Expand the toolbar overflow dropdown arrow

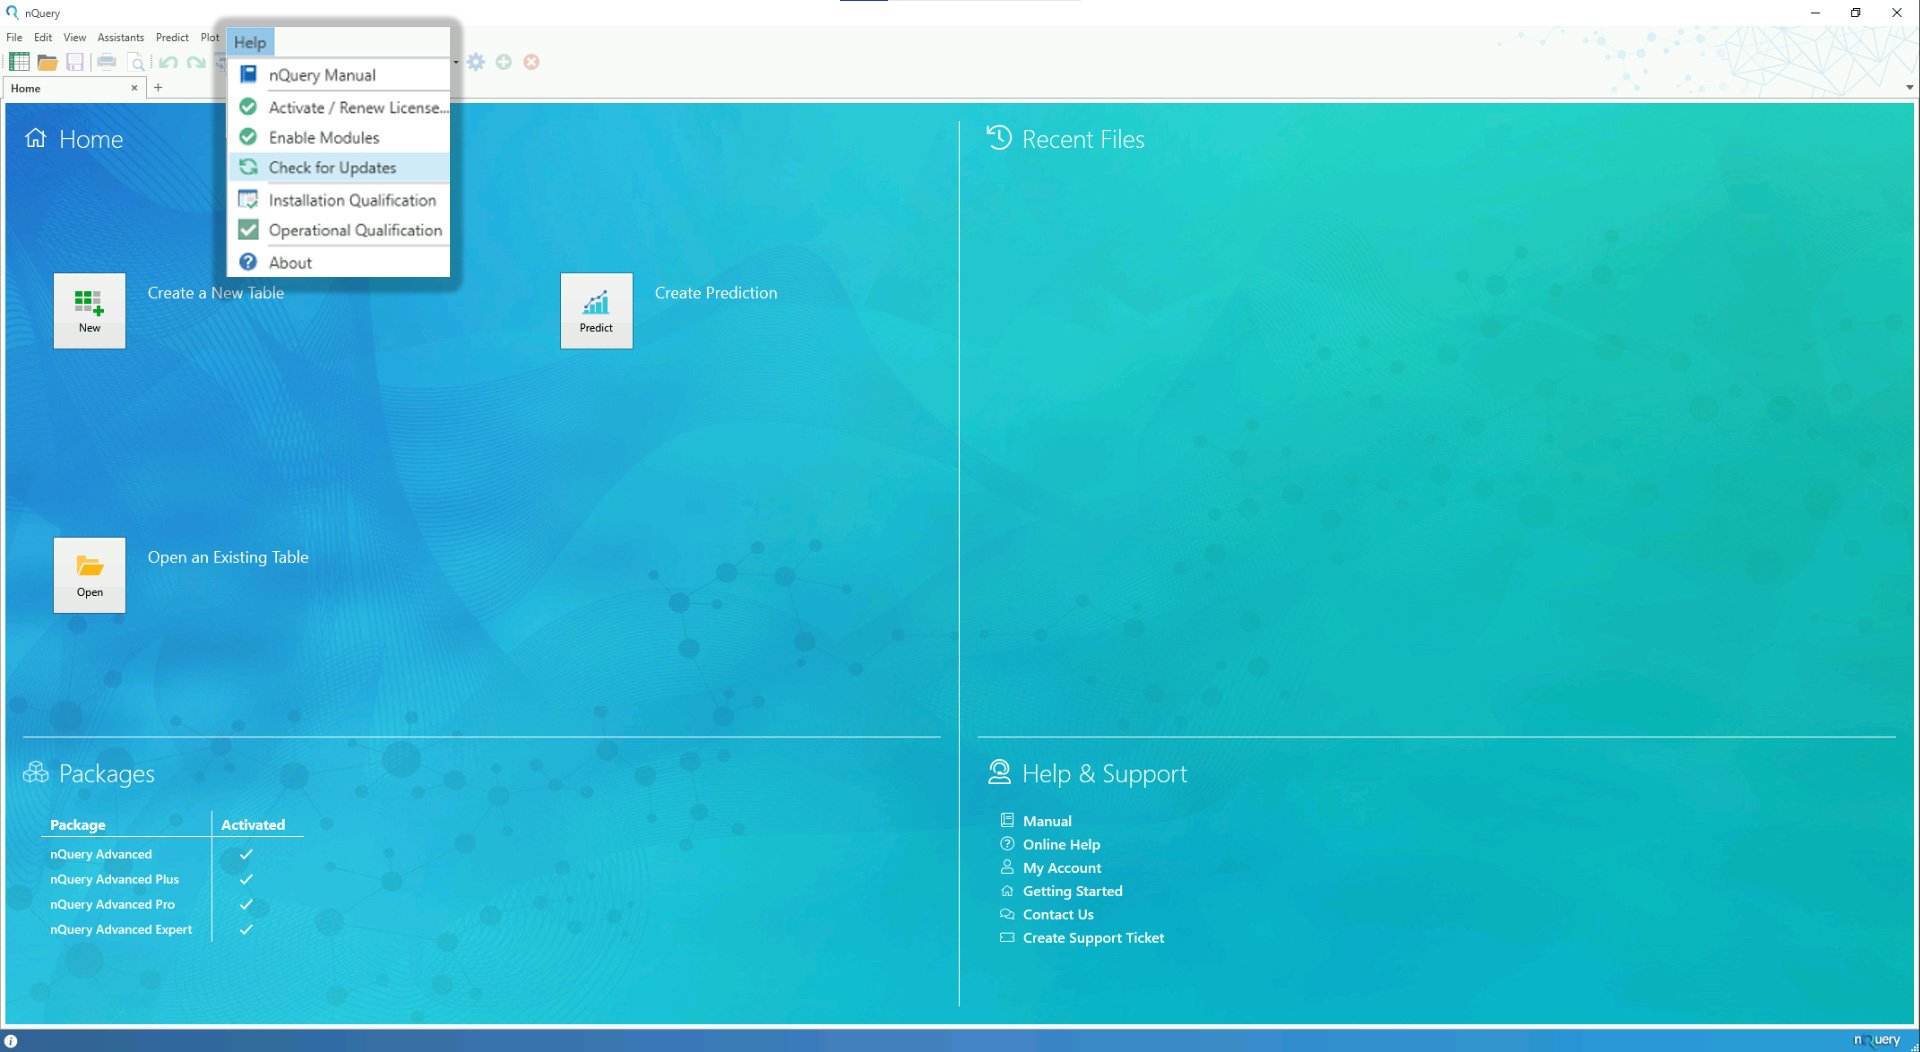tap(456, 62)
